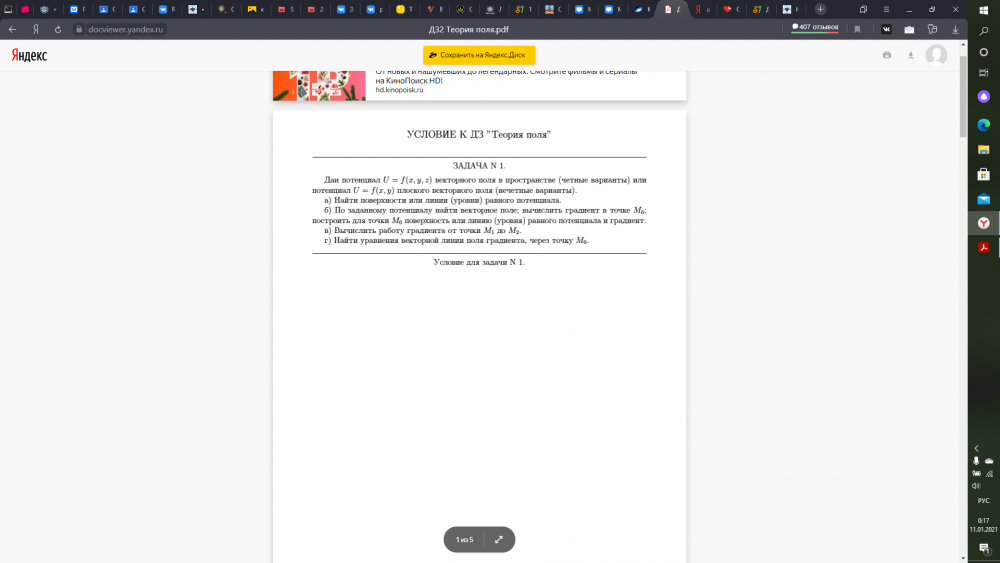Expand hidden system tray icons chevron
Viewport: 1000px width, 563px height.
(x=976, y=448)
